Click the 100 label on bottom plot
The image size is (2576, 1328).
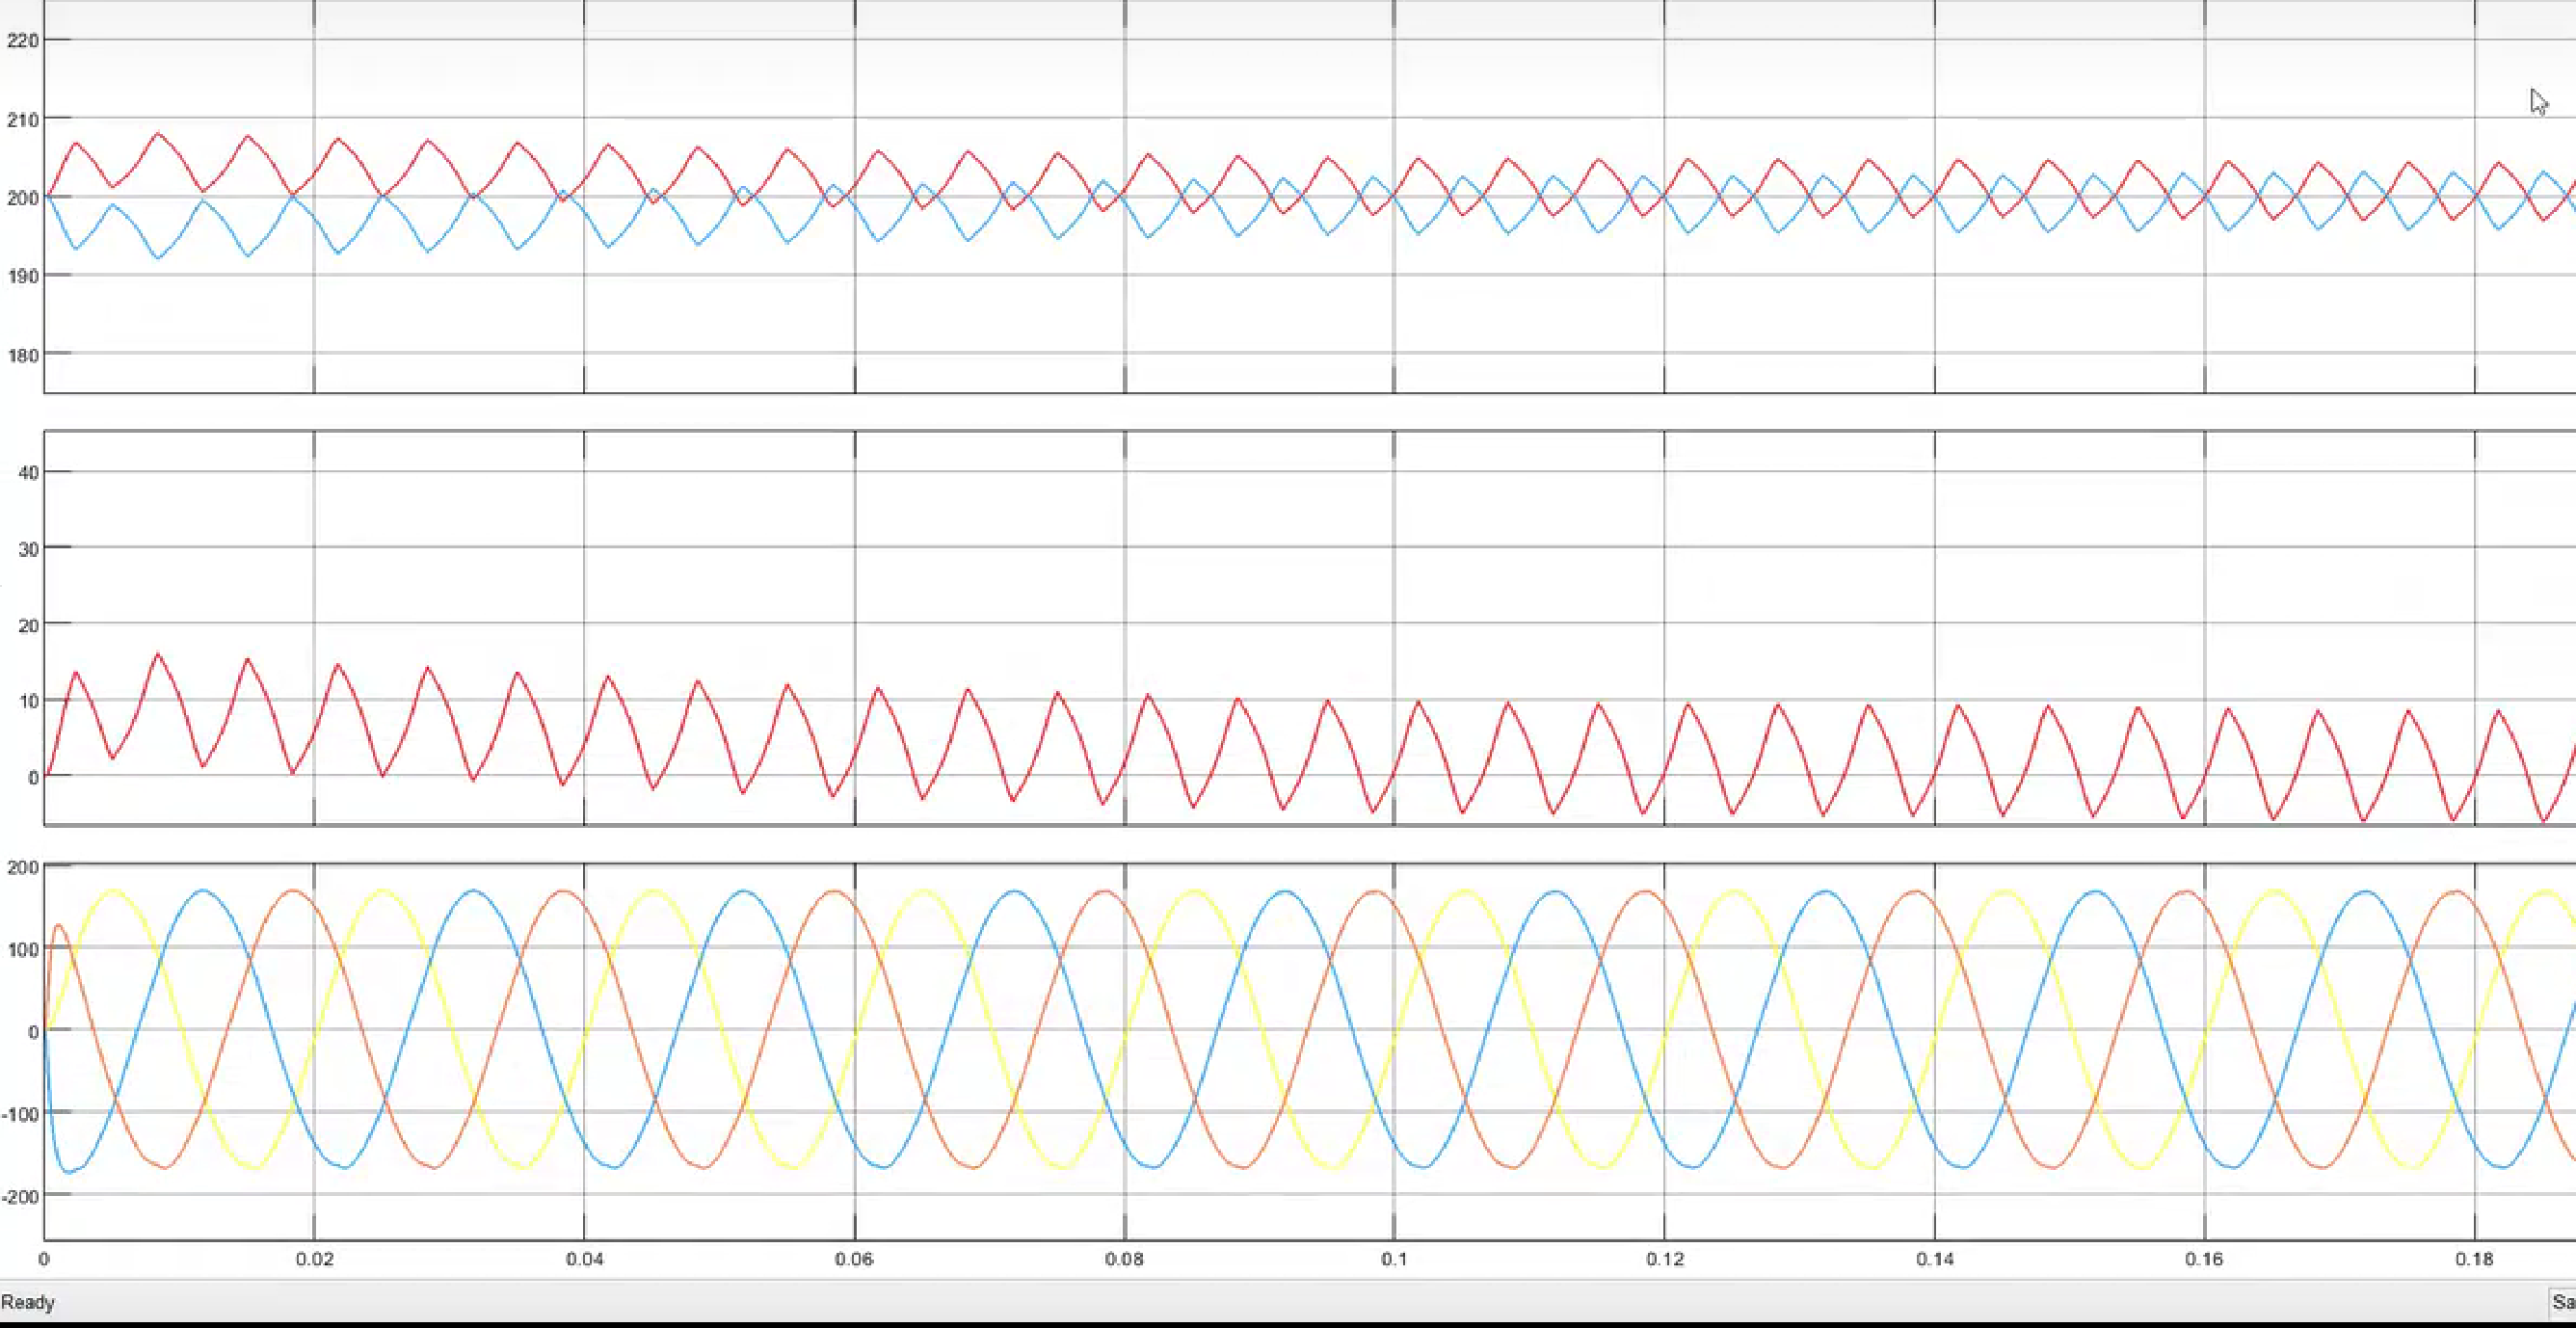coord(22,949)
